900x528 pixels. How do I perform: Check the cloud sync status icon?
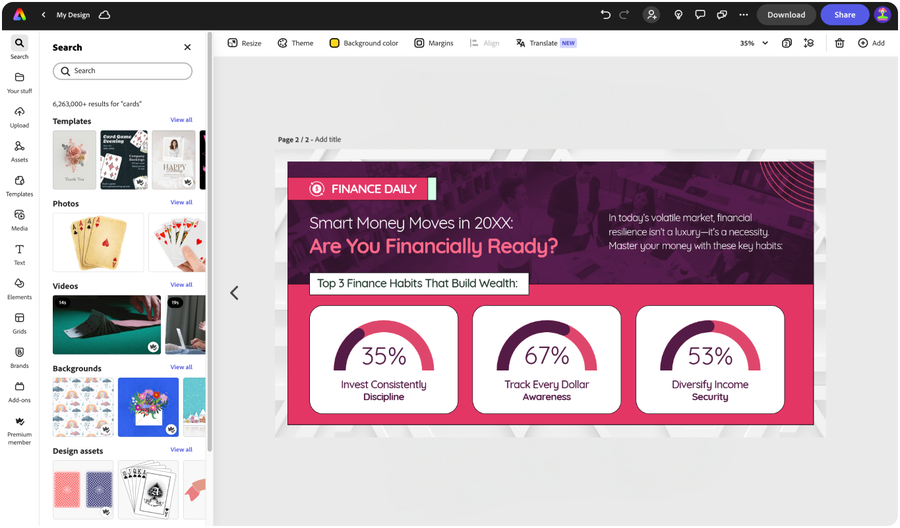pyautogui.click(x=104, y=15)
